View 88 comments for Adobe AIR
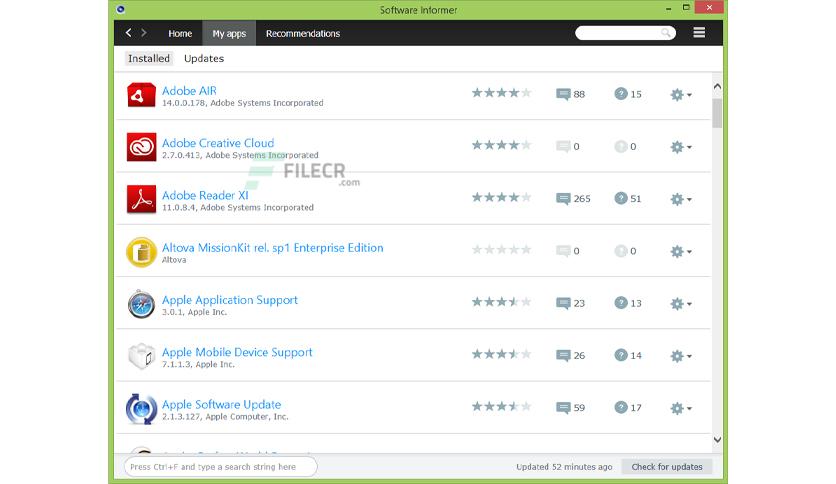This screenshot has height=484, width=836. point(570,94)
